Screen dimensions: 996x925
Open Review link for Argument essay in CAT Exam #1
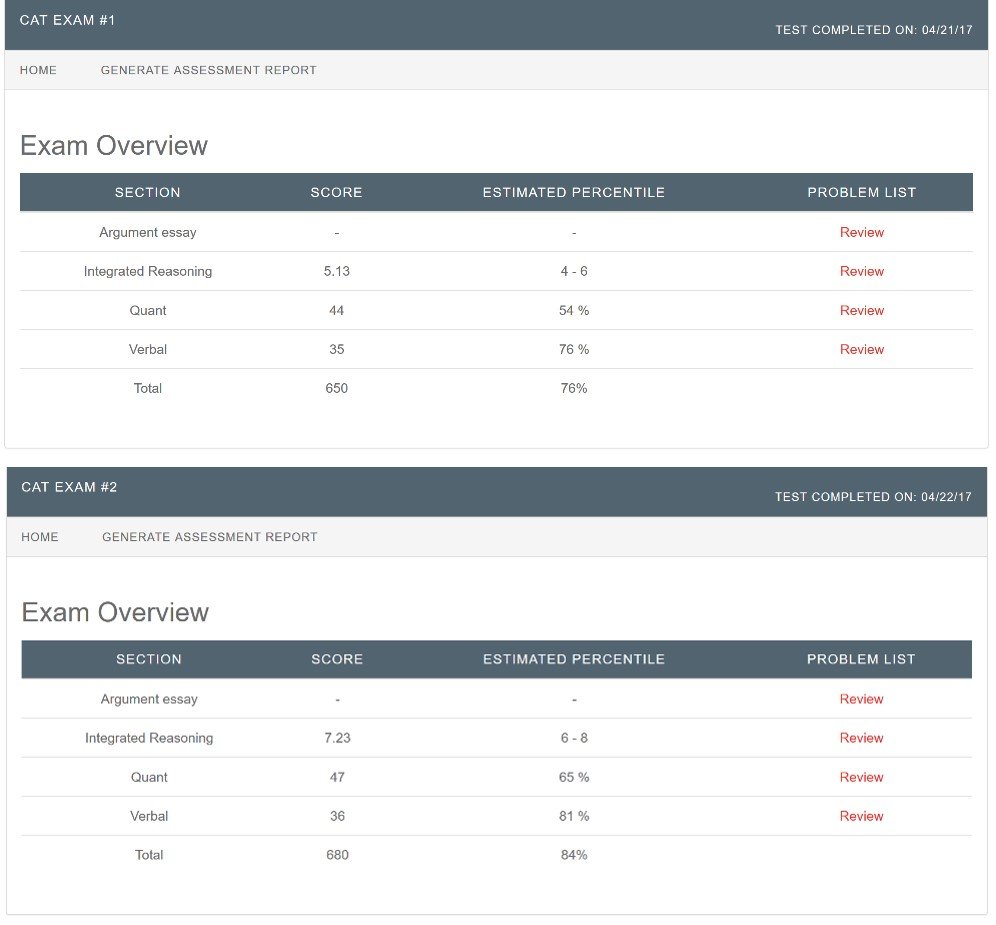click(x=861, y=232)
